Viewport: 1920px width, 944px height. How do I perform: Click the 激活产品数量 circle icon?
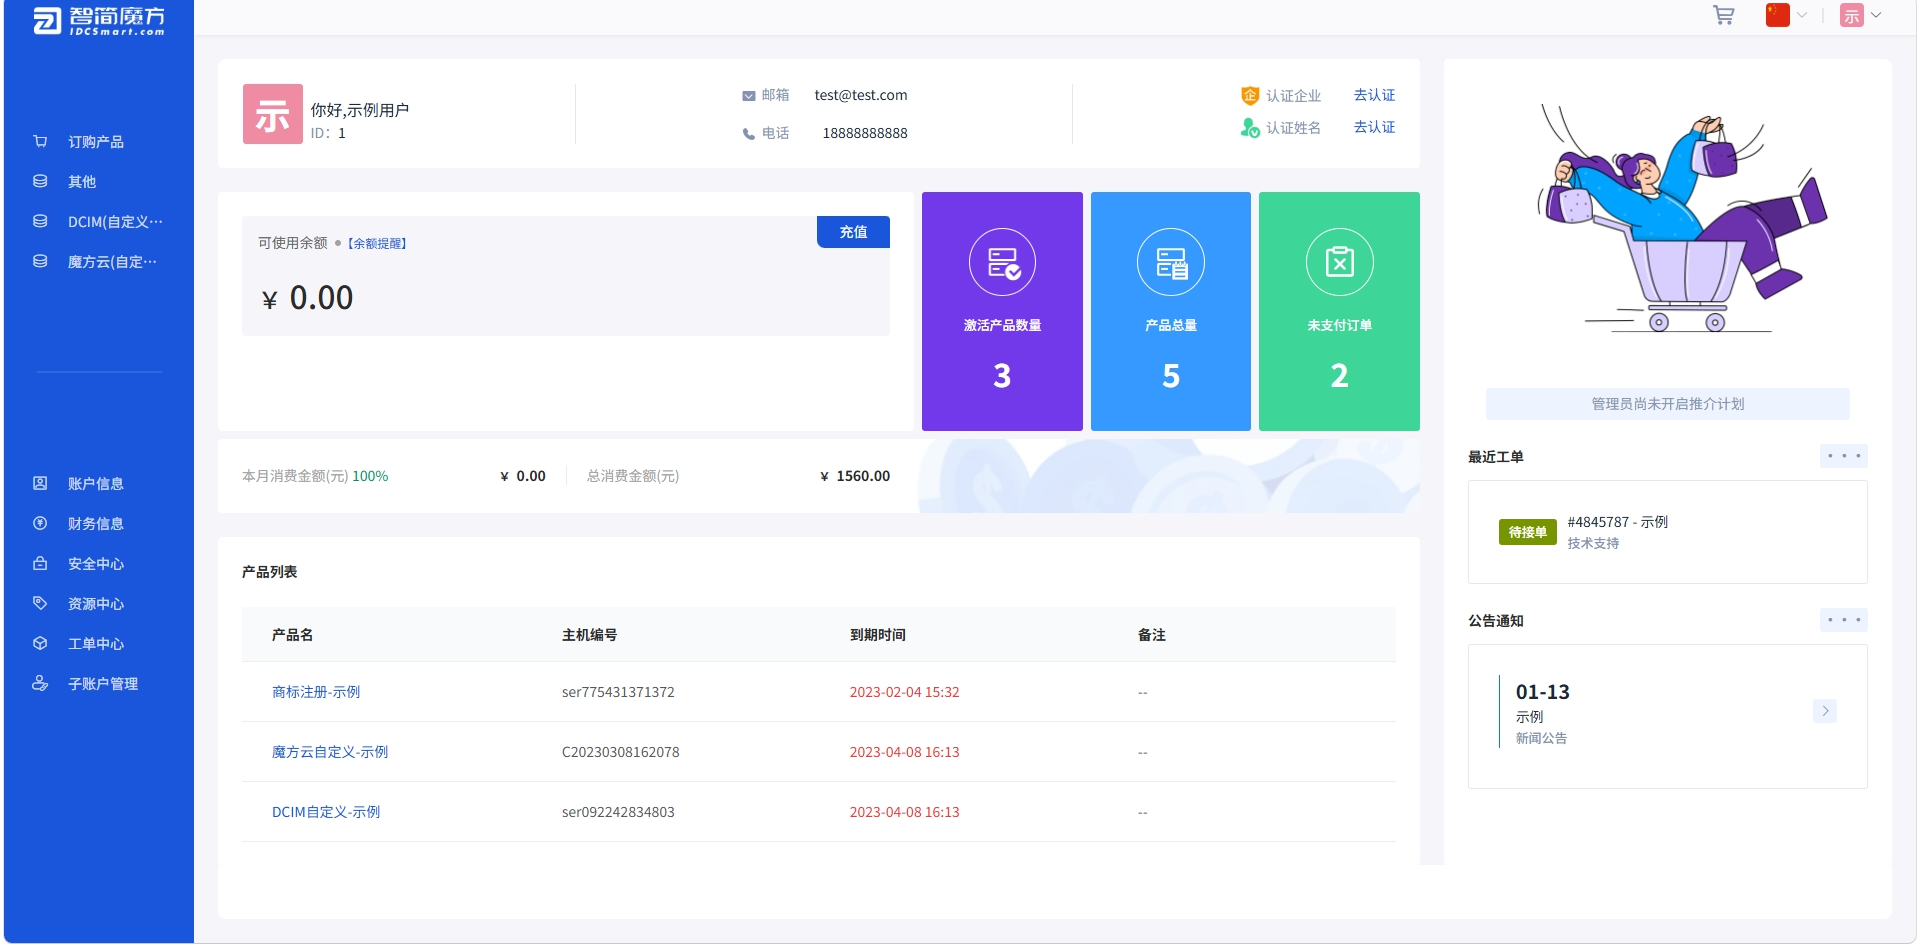coord(1002,262)
